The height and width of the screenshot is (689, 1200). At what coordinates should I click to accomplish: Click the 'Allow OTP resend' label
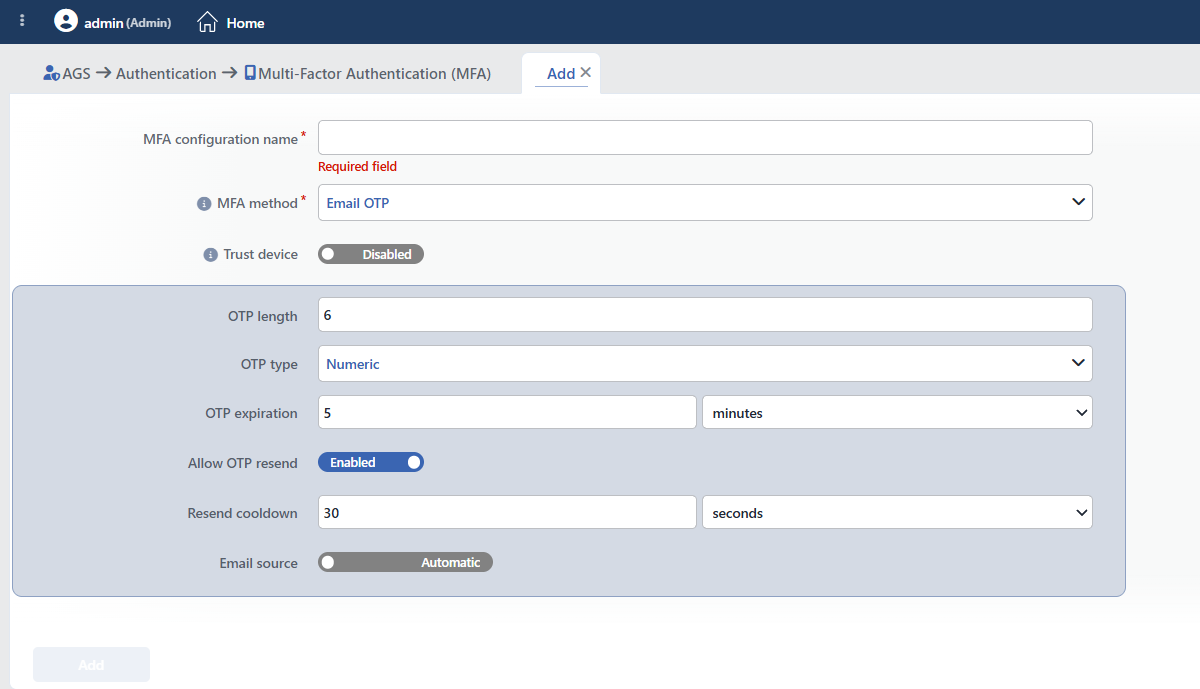pyautogui.click(x=243, y=463)
